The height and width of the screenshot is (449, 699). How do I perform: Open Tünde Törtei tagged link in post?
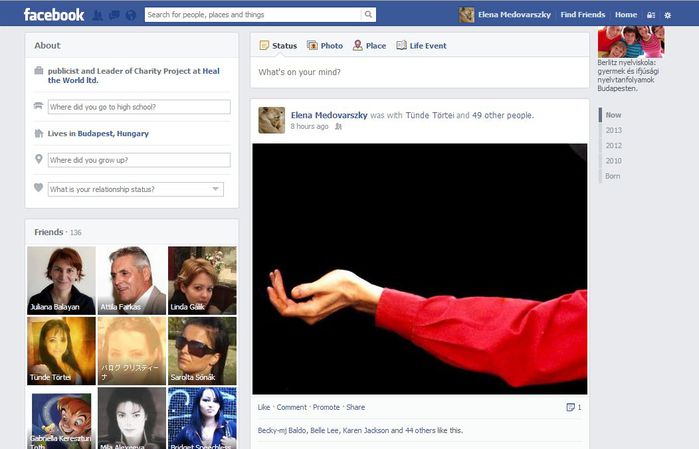click(430, 115)
